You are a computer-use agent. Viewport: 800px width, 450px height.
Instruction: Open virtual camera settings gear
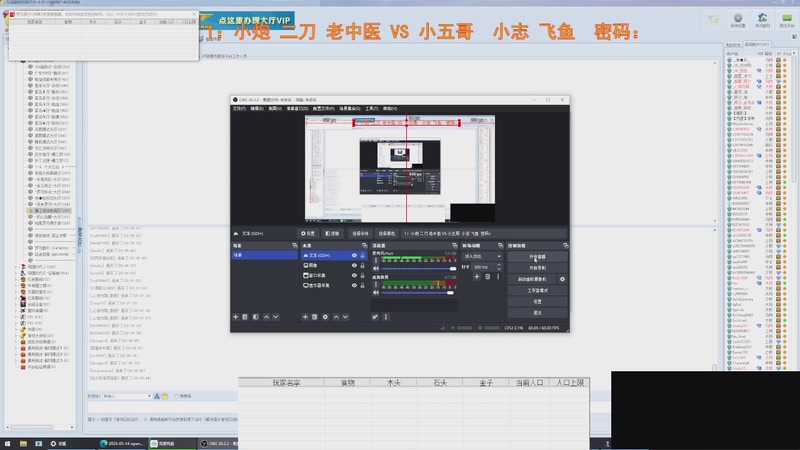point(562,279)
